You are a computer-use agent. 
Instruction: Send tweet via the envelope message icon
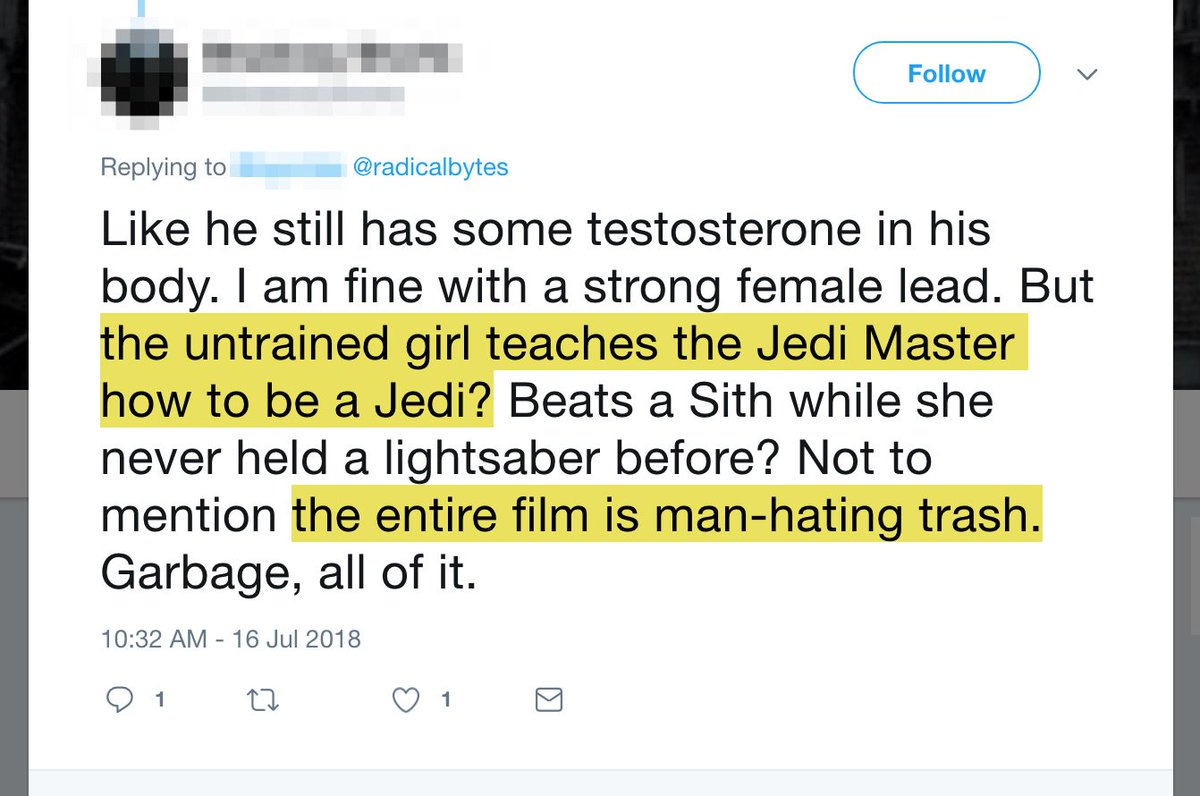pyautogui.click(x=550, y=700)
